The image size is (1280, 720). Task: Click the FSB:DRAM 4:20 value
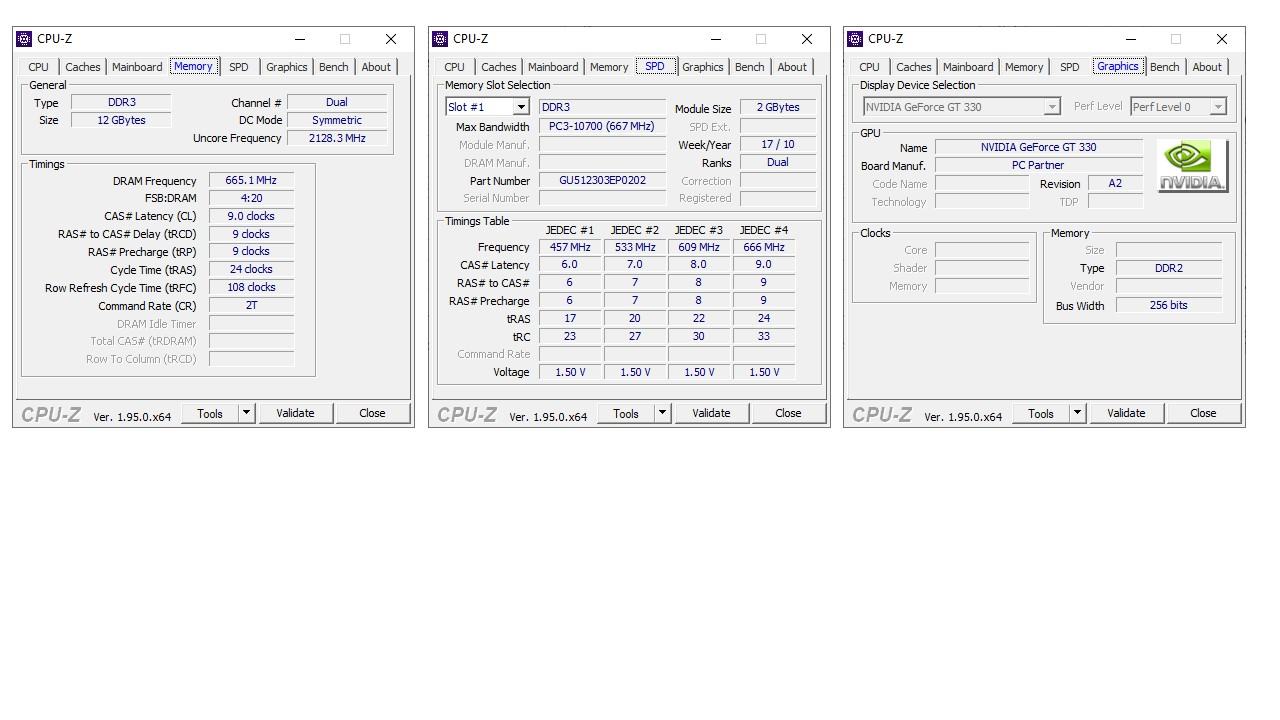click(251, 198)
